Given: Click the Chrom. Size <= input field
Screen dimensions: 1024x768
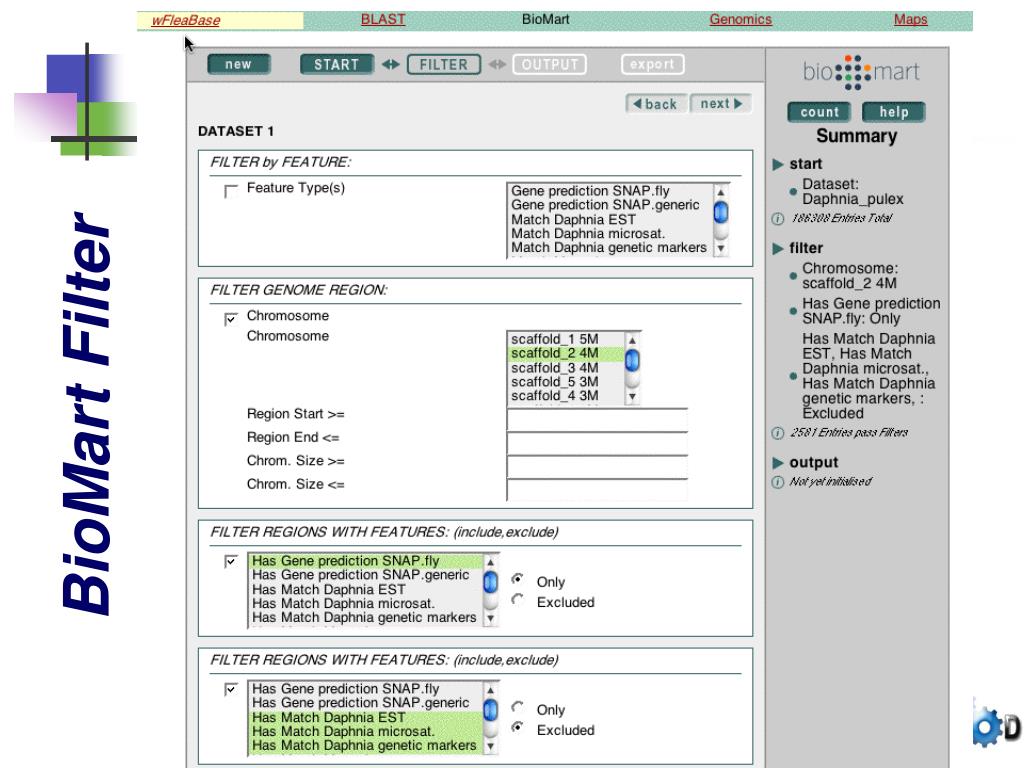Looking at the screenshot, I should (x=597, y=490).
